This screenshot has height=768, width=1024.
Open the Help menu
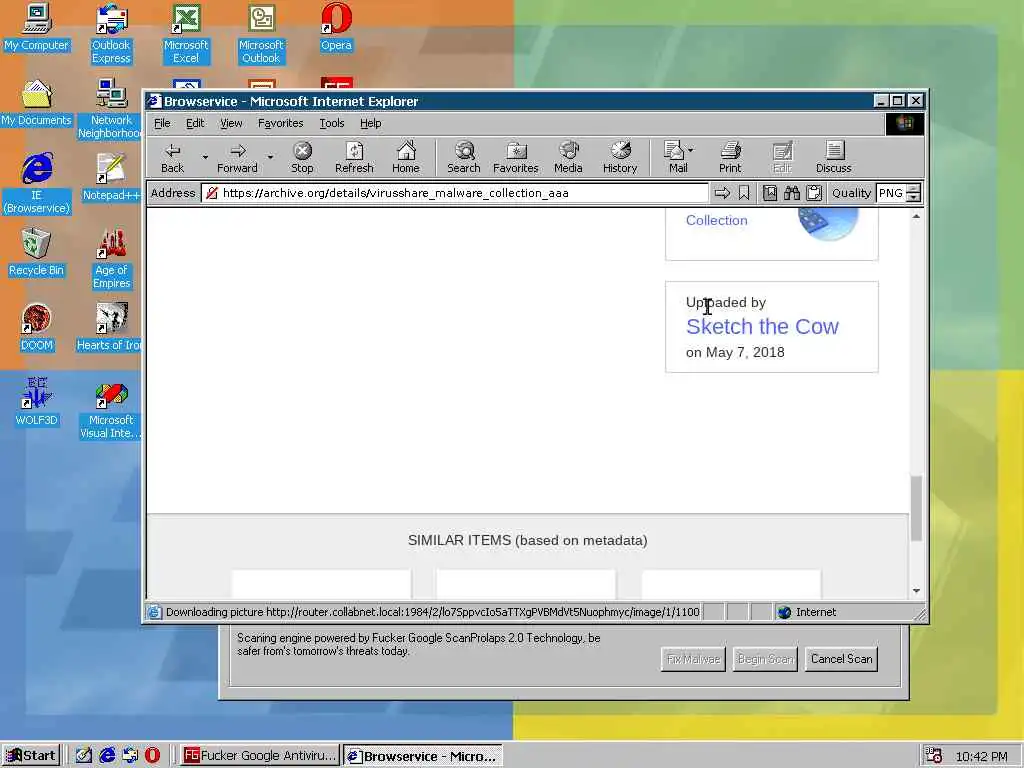coord(370,123)
